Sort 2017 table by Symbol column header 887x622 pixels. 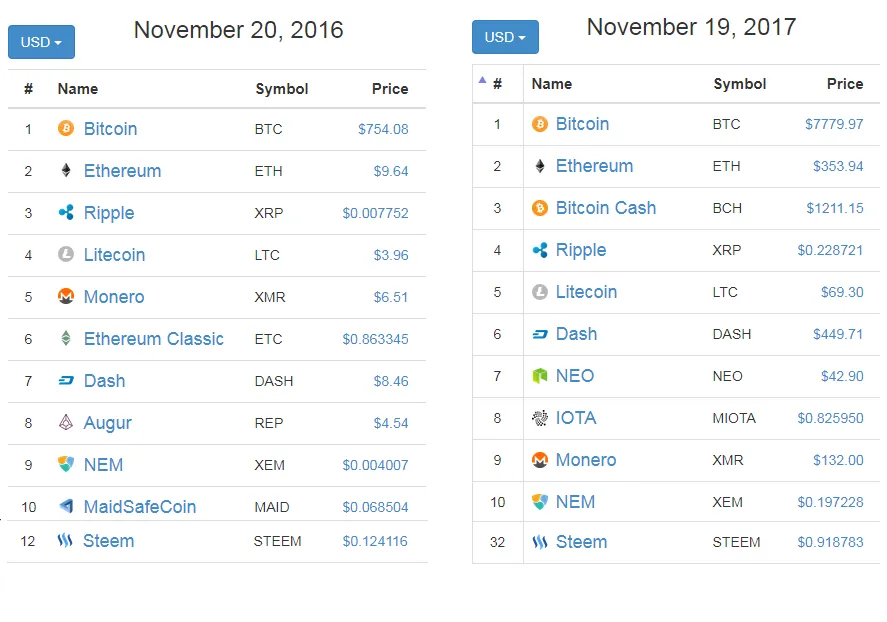point(739,84)
